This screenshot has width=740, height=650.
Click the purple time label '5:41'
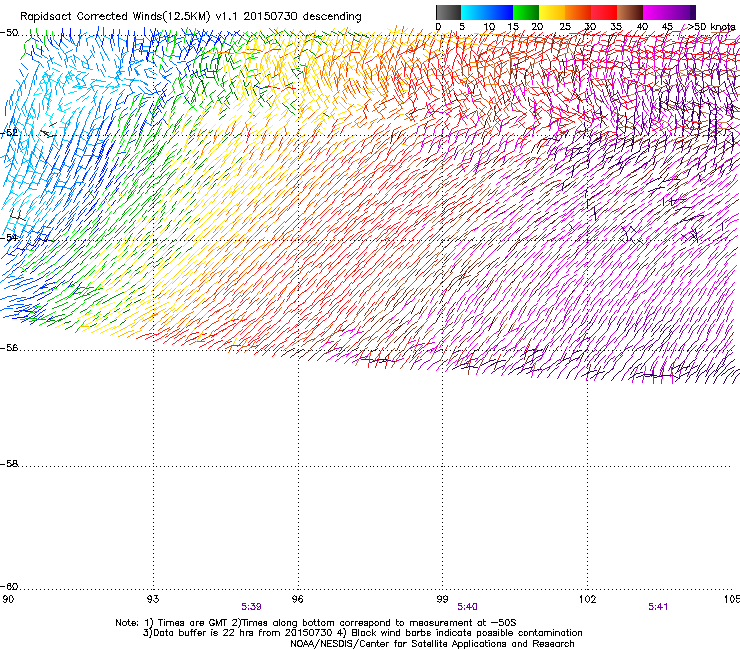(658, 607)
